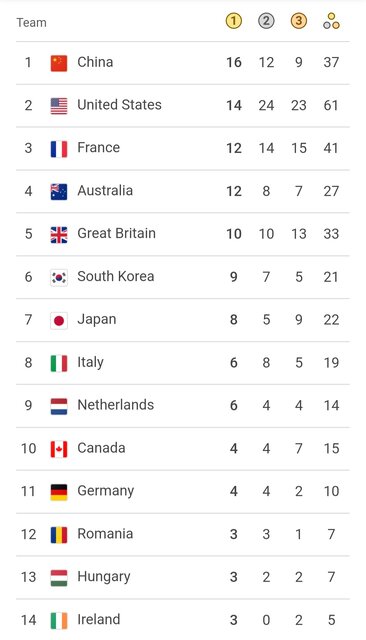The image size is (366, 640).
Task: Click the China flag icon
Action: click(59, 63)
